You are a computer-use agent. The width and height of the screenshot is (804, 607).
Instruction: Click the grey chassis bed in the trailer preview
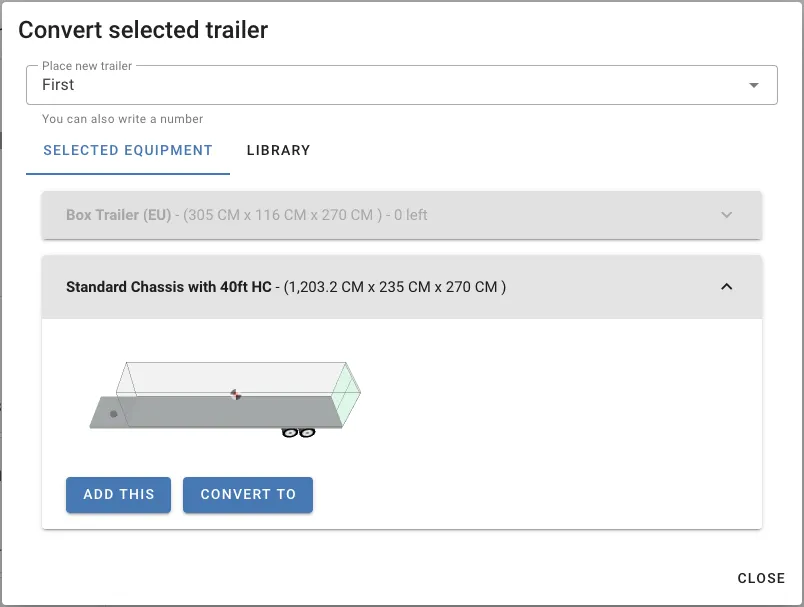[215, 412]
